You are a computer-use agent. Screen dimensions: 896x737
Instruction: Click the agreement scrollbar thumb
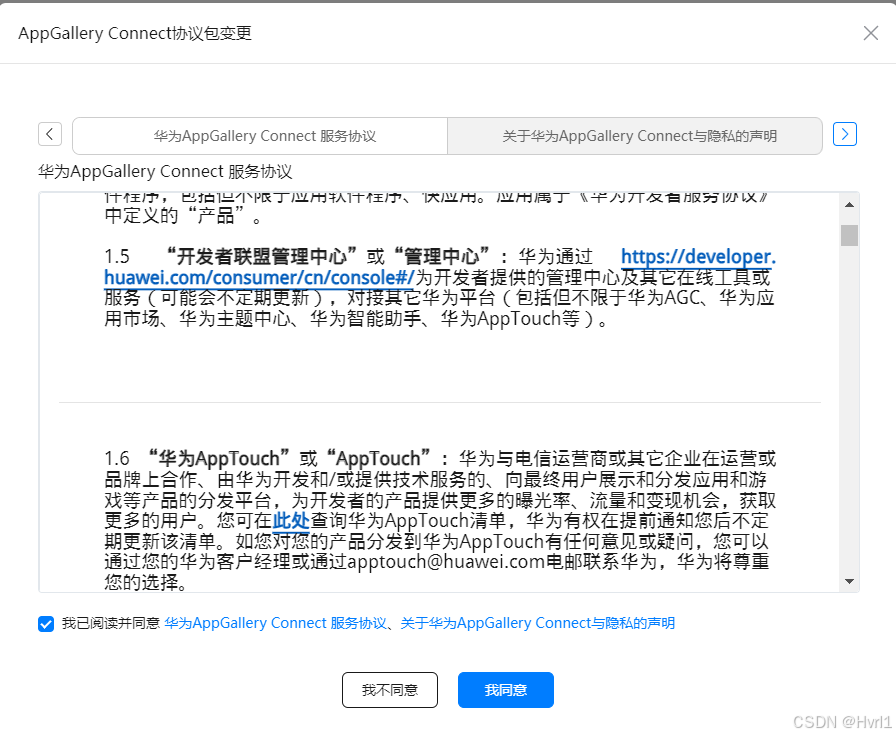850,235
